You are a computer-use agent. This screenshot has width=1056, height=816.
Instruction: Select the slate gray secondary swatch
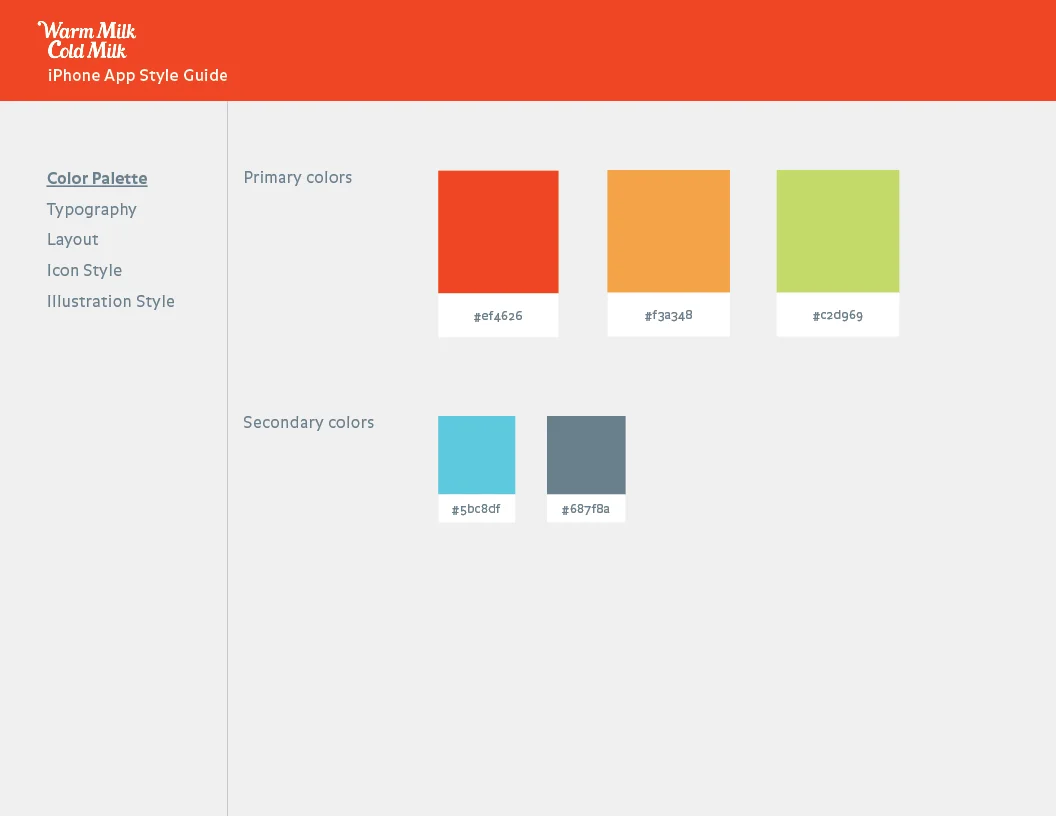click(586, 455)
